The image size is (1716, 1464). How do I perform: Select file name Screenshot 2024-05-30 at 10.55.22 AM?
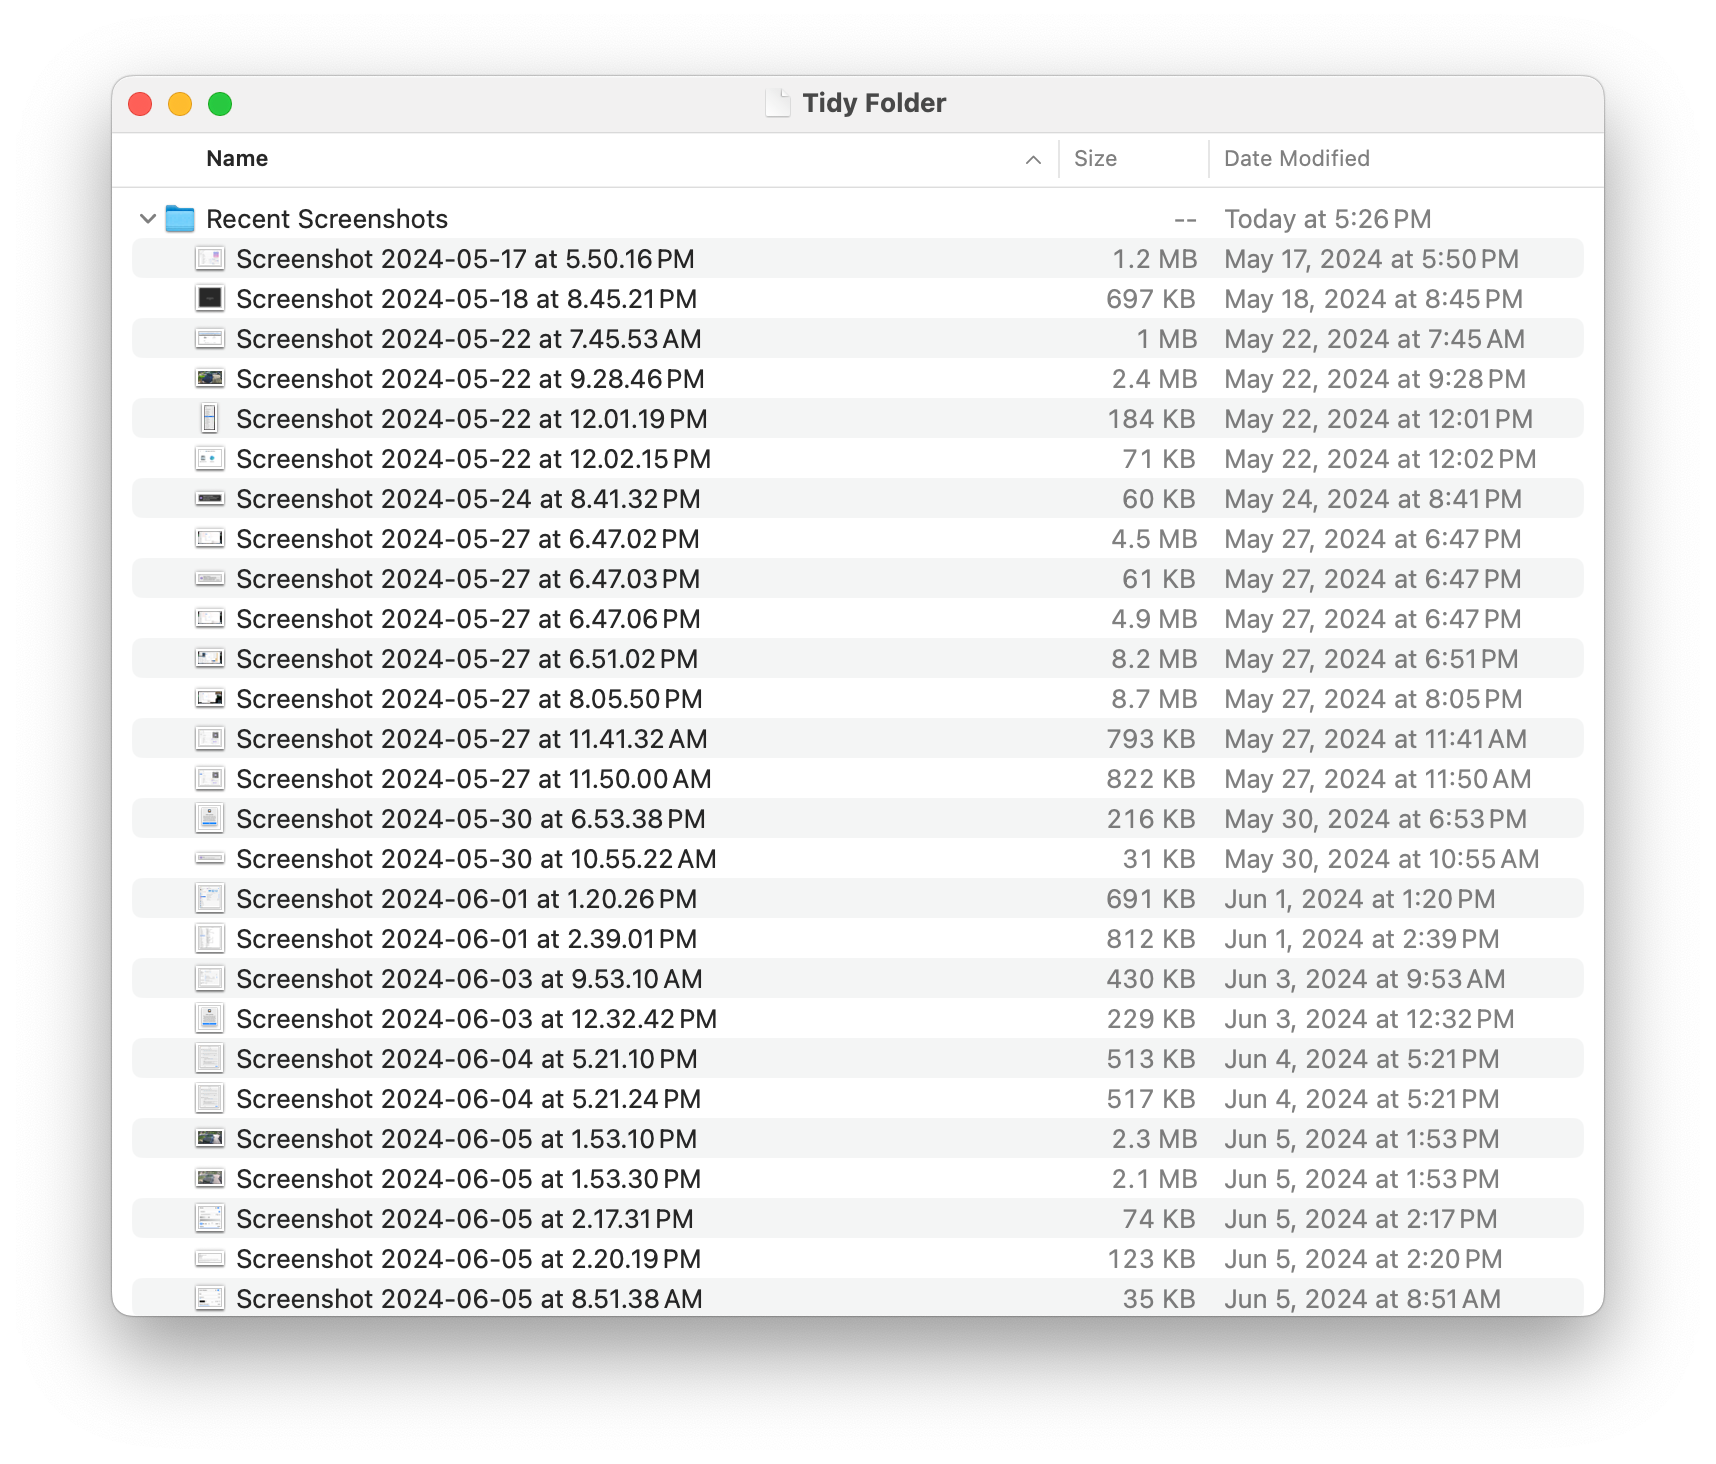(476, 859)
